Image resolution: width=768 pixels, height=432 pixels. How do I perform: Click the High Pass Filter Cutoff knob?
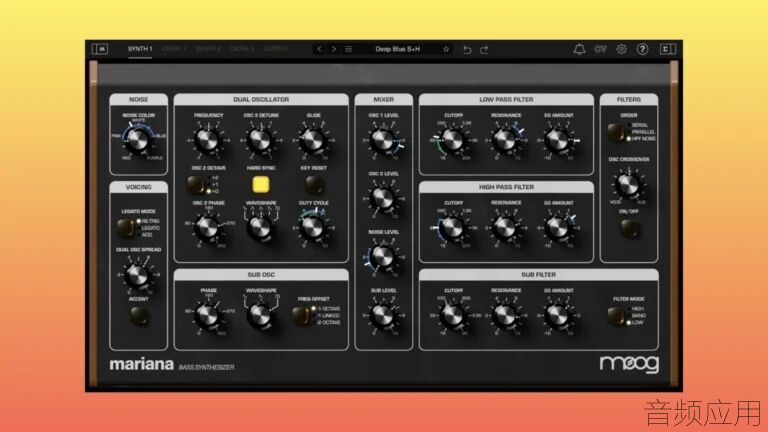pos(453,228)
